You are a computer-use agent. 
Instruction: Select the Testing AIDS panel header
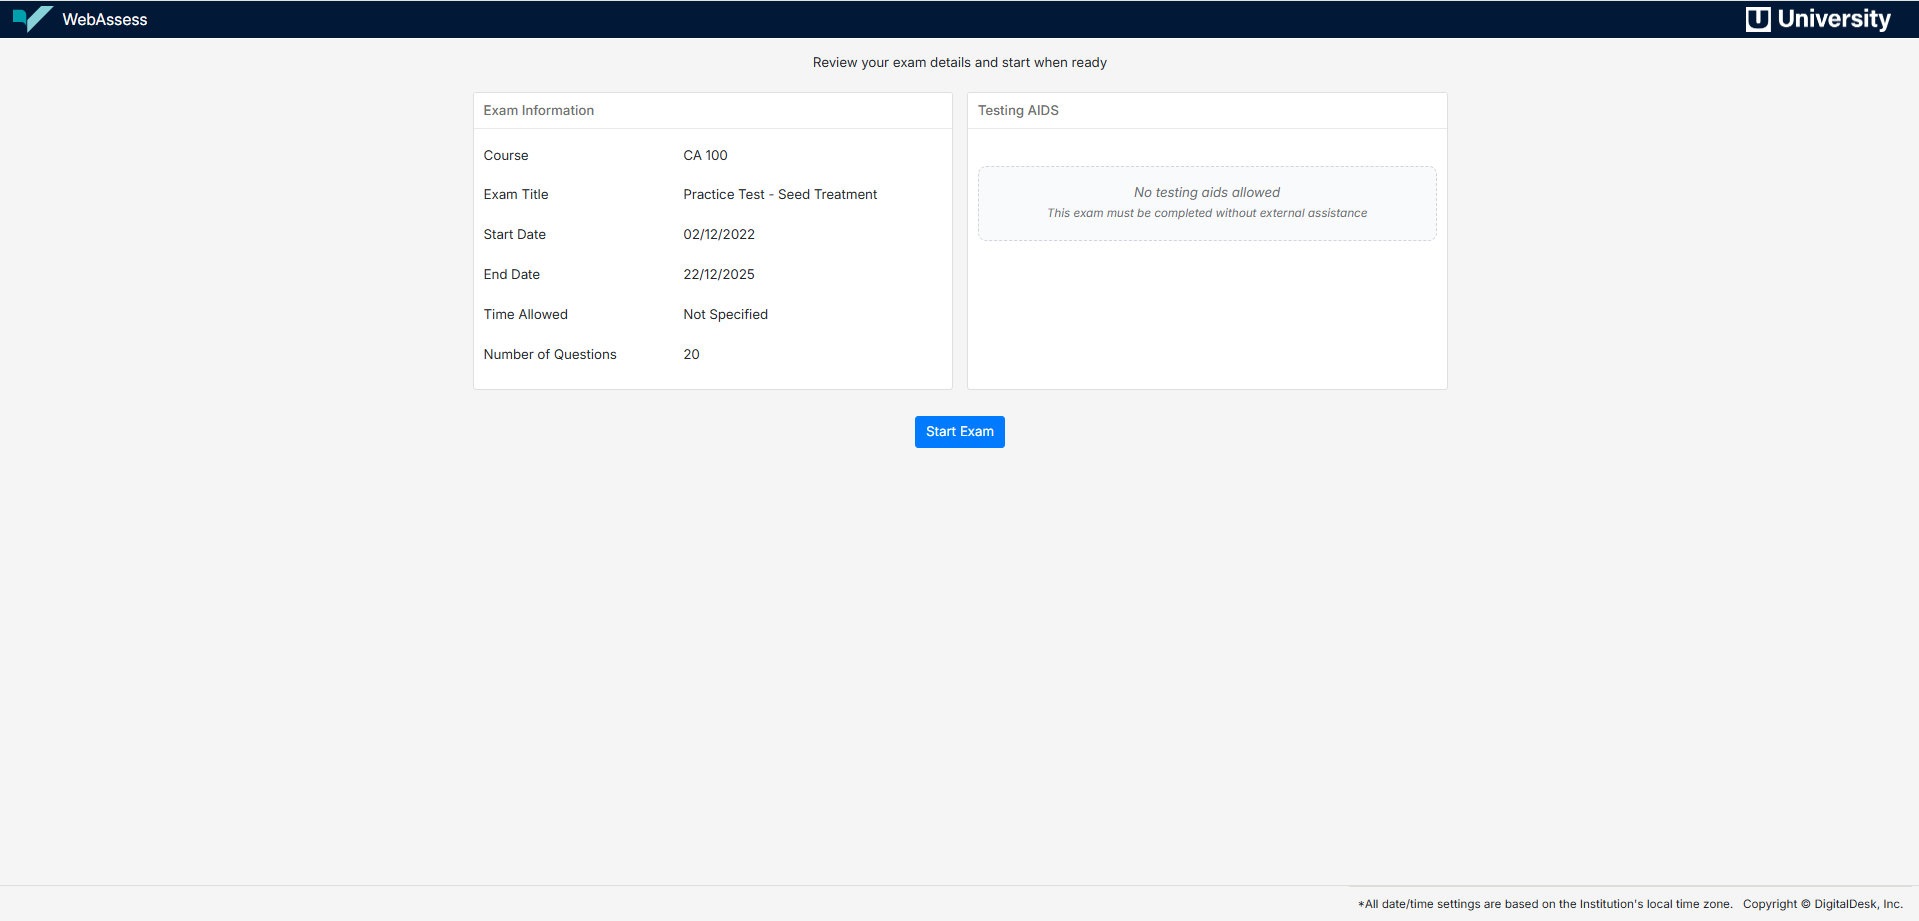(1017, 111)
